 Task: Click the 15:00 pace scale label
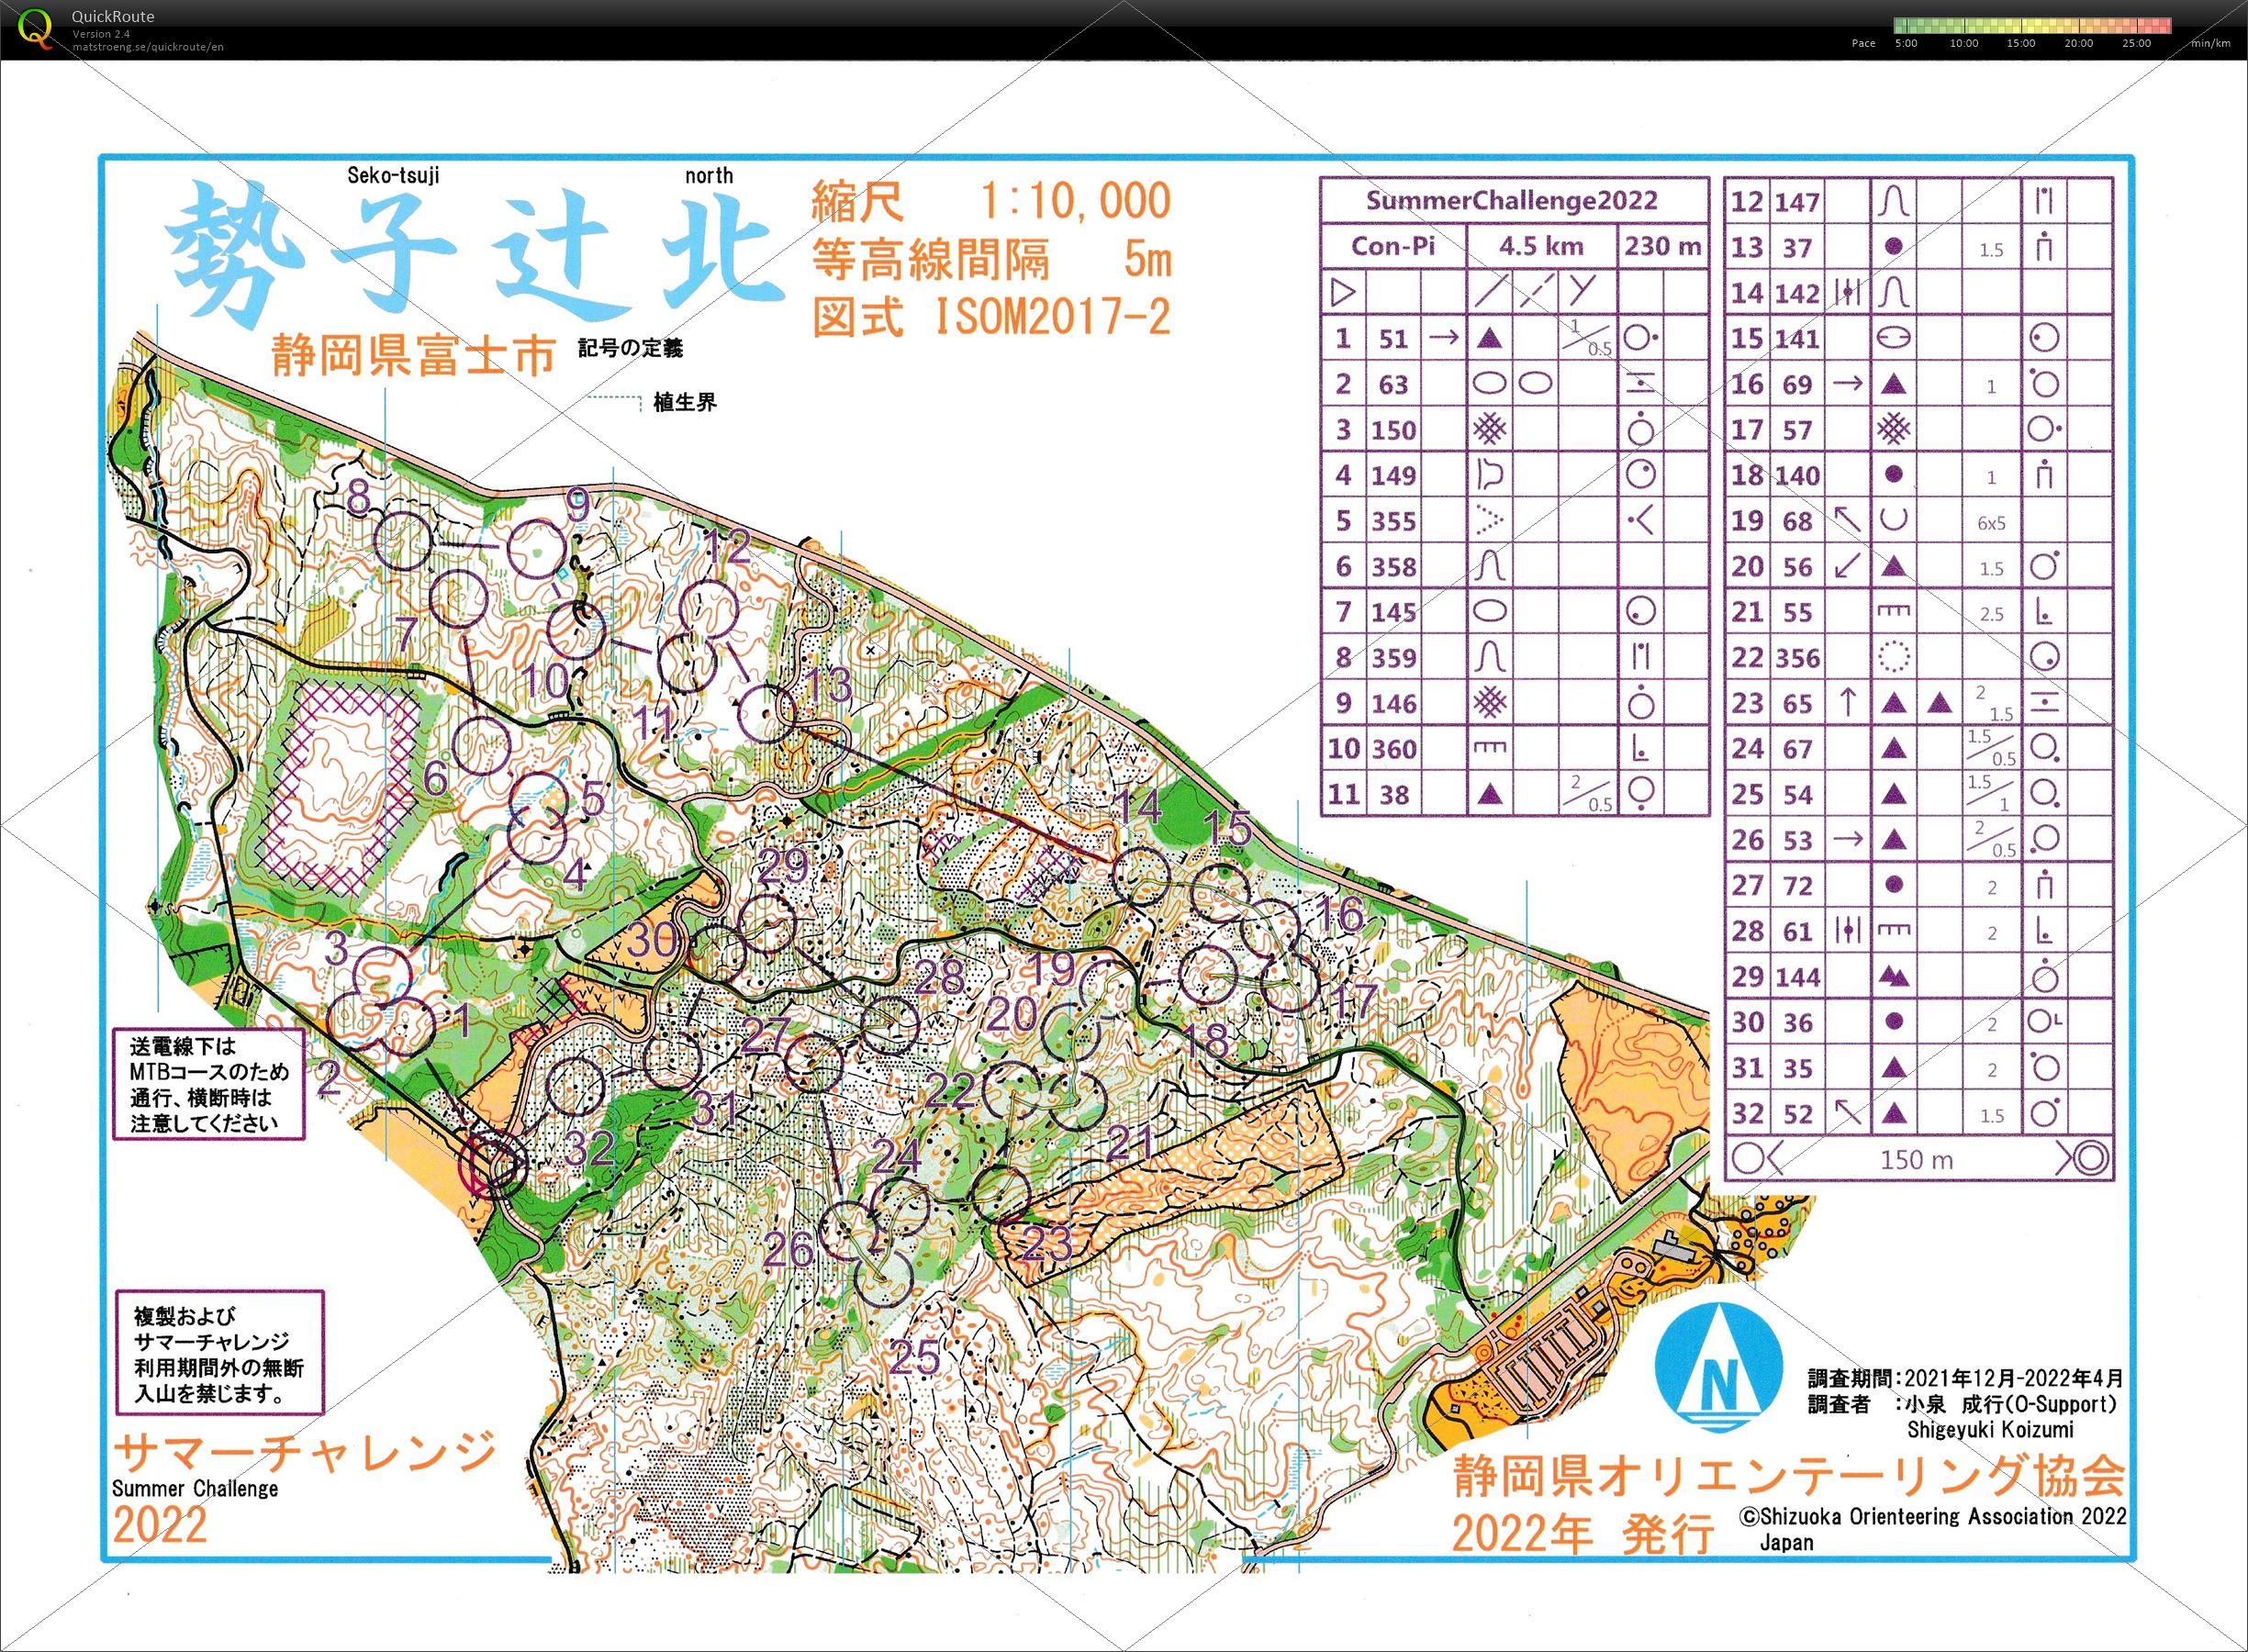pyautogui.click(x=2020, y=44)
